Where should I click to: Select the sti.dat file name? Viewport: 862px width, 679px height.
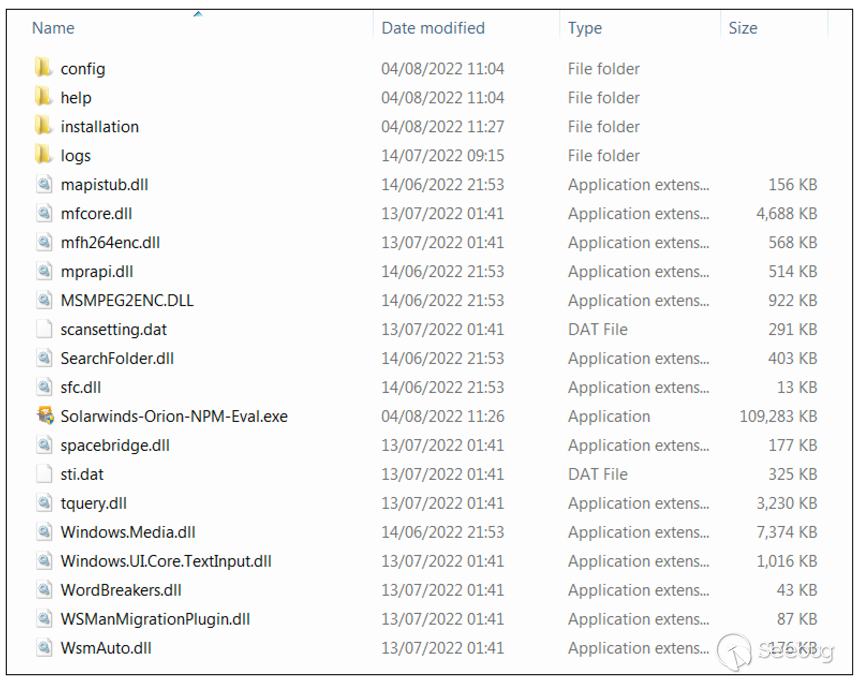pyautogui.click(x=82, y=474)
